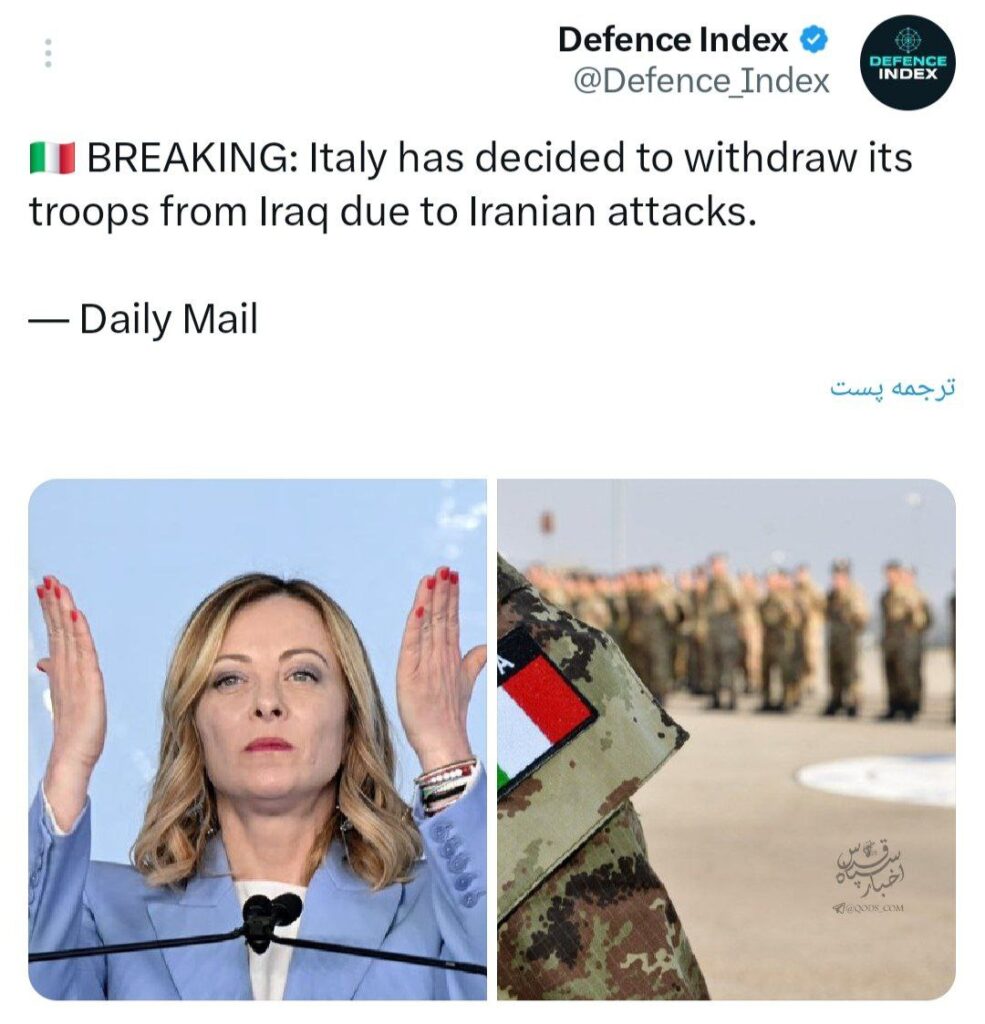The image size is (985, 1024).
Task: Open the Defence Index display name
Action: tap(673, 40)
